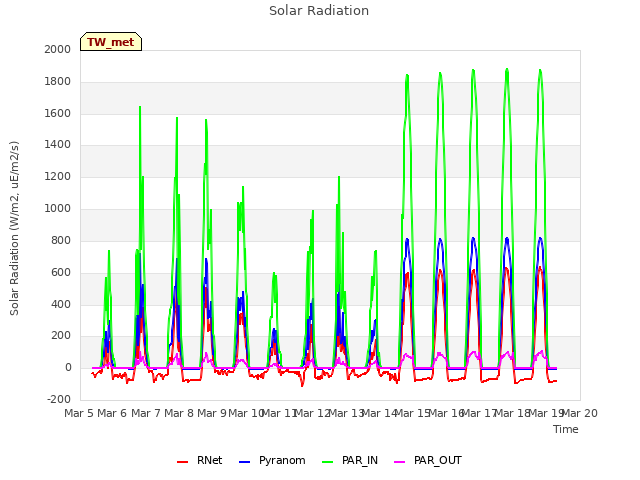
Task: Click the Mar 5 x-axis label
Action: (79, 413)
